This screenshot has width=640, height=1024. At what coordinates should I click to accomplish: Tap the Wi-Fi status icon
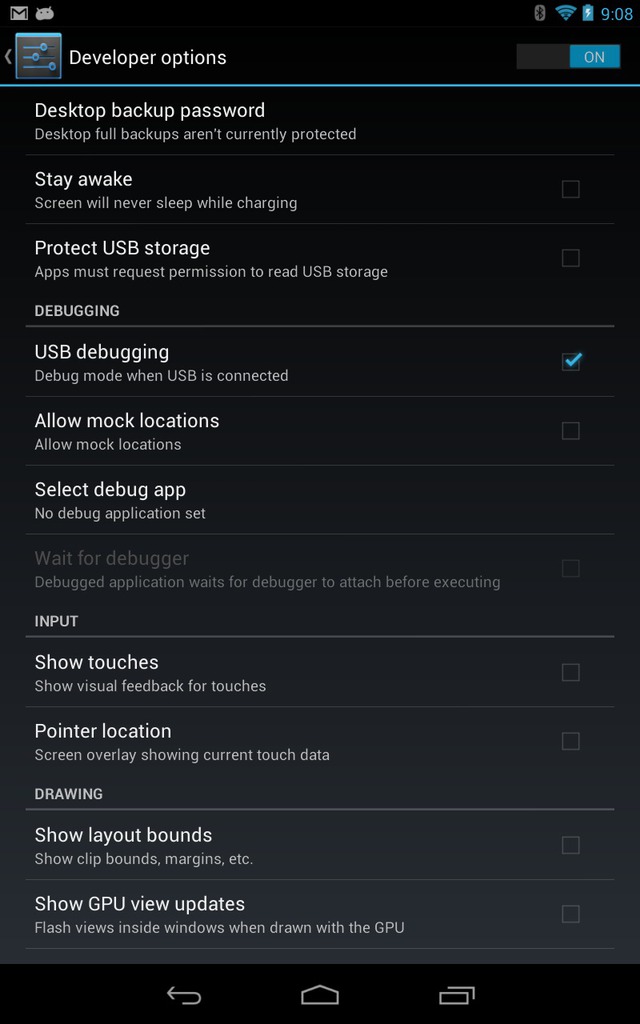(564, 13)
